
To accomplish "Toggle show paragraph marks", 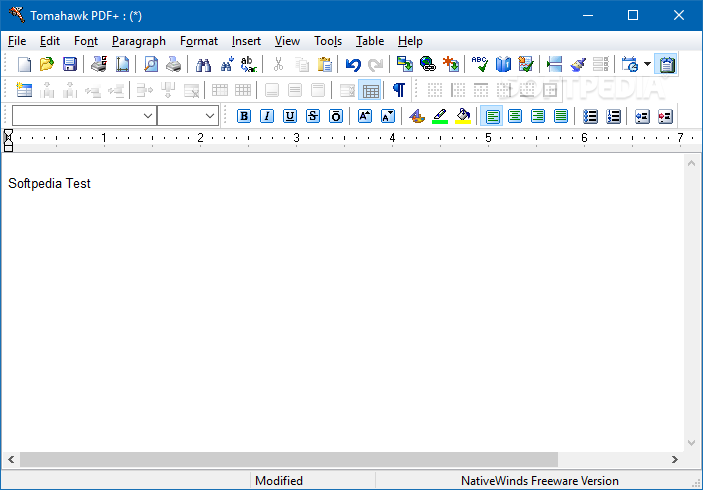I will pos(399,90).
